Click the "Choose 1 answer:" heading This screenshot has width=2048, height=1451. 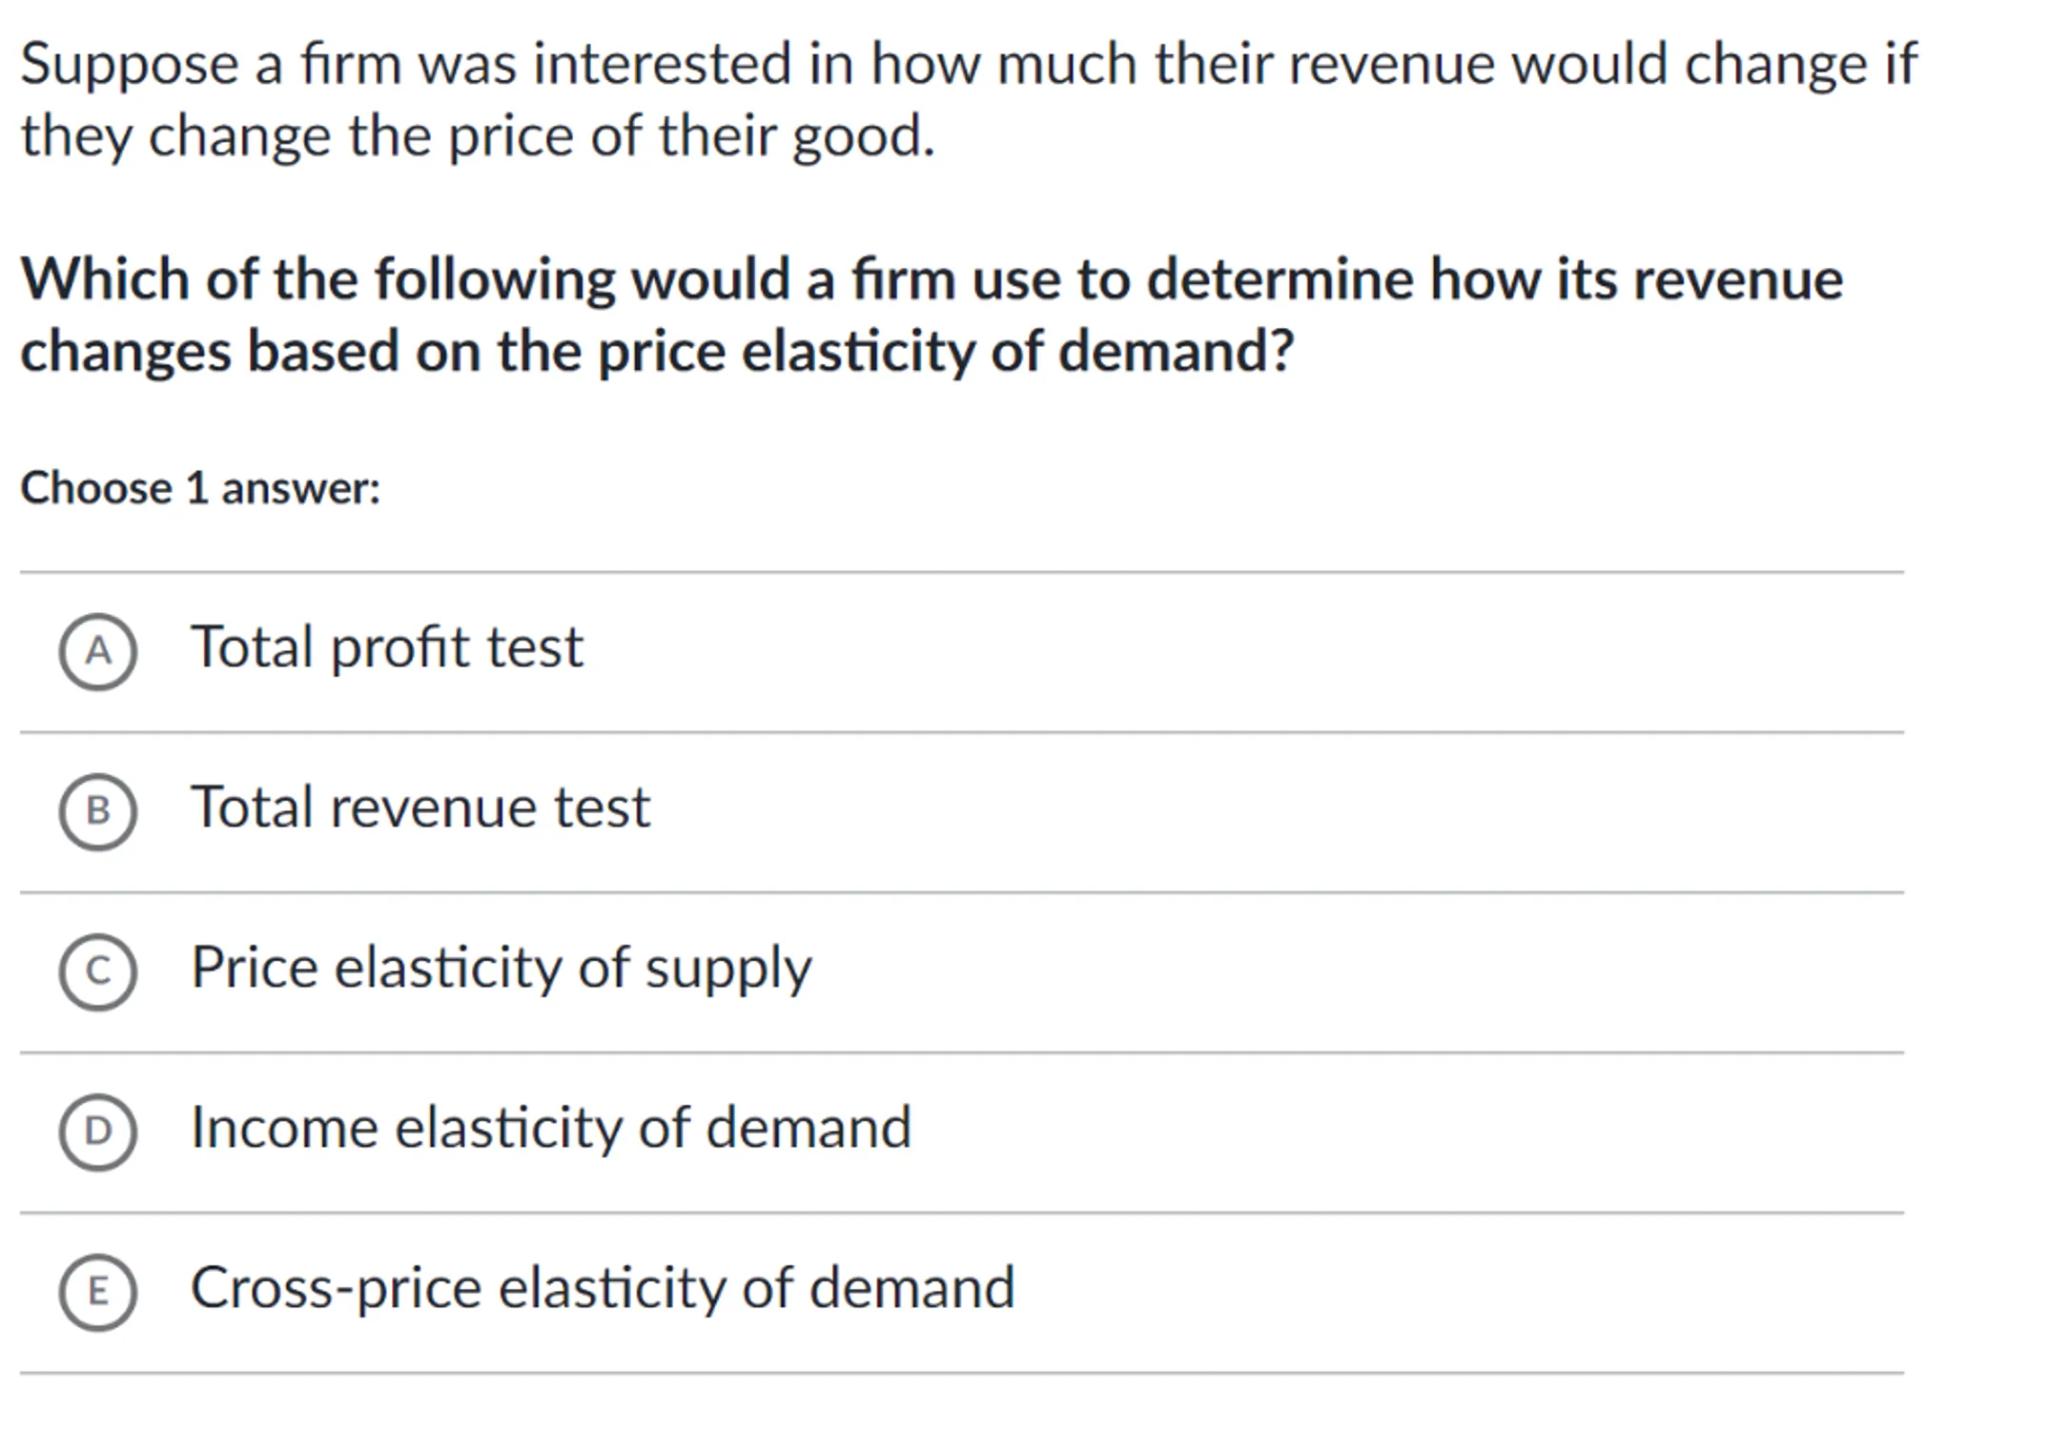pyautogui.click(x=200, y=488)
